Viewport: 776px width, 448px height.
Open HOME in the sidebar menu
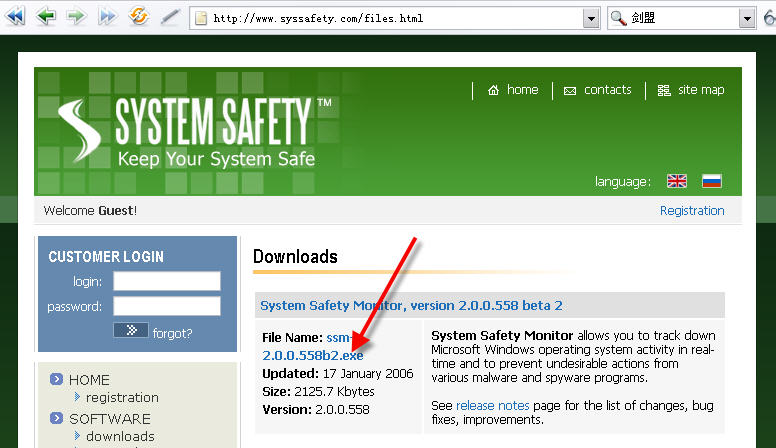click(89, 380)
